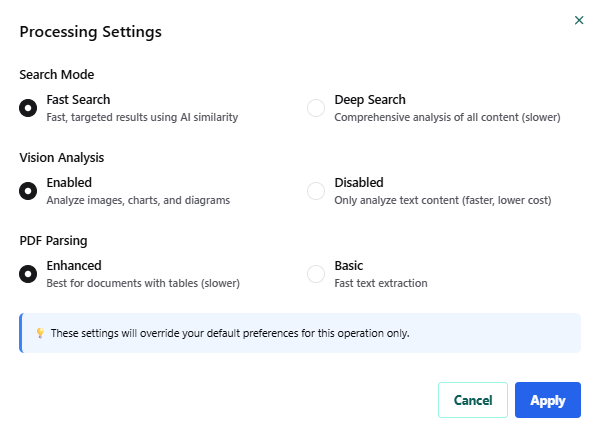Switch PDF Parsing to the Basic radio button
Image resolution: width=600 pixels, height=430 pixels.
pyautogui.click(x=316, y=274)
